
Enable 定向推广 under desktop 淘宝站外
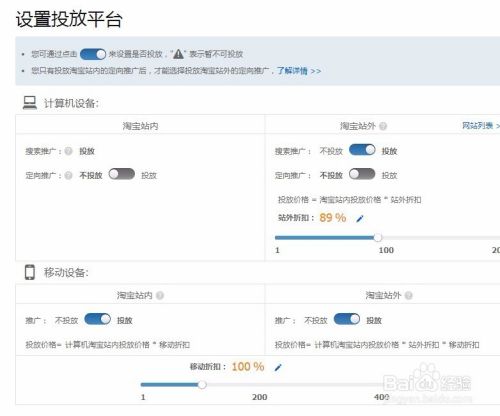pyautogui.click(x=362, y=174)
